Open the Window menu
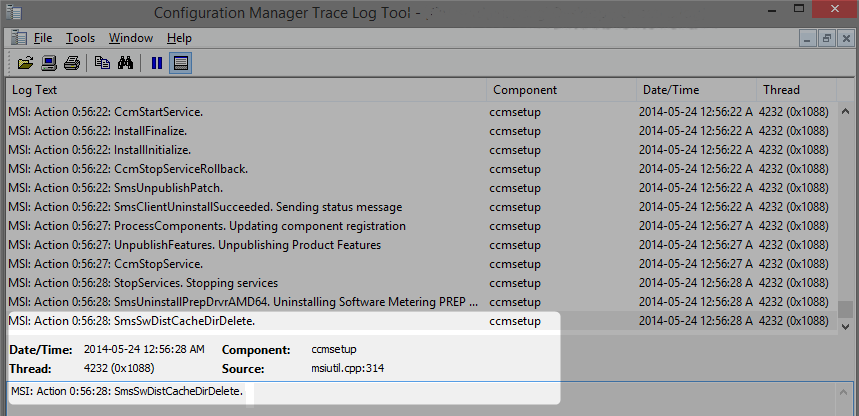The height and width of the screenshot is (416, 859). (x=131, y=38)
